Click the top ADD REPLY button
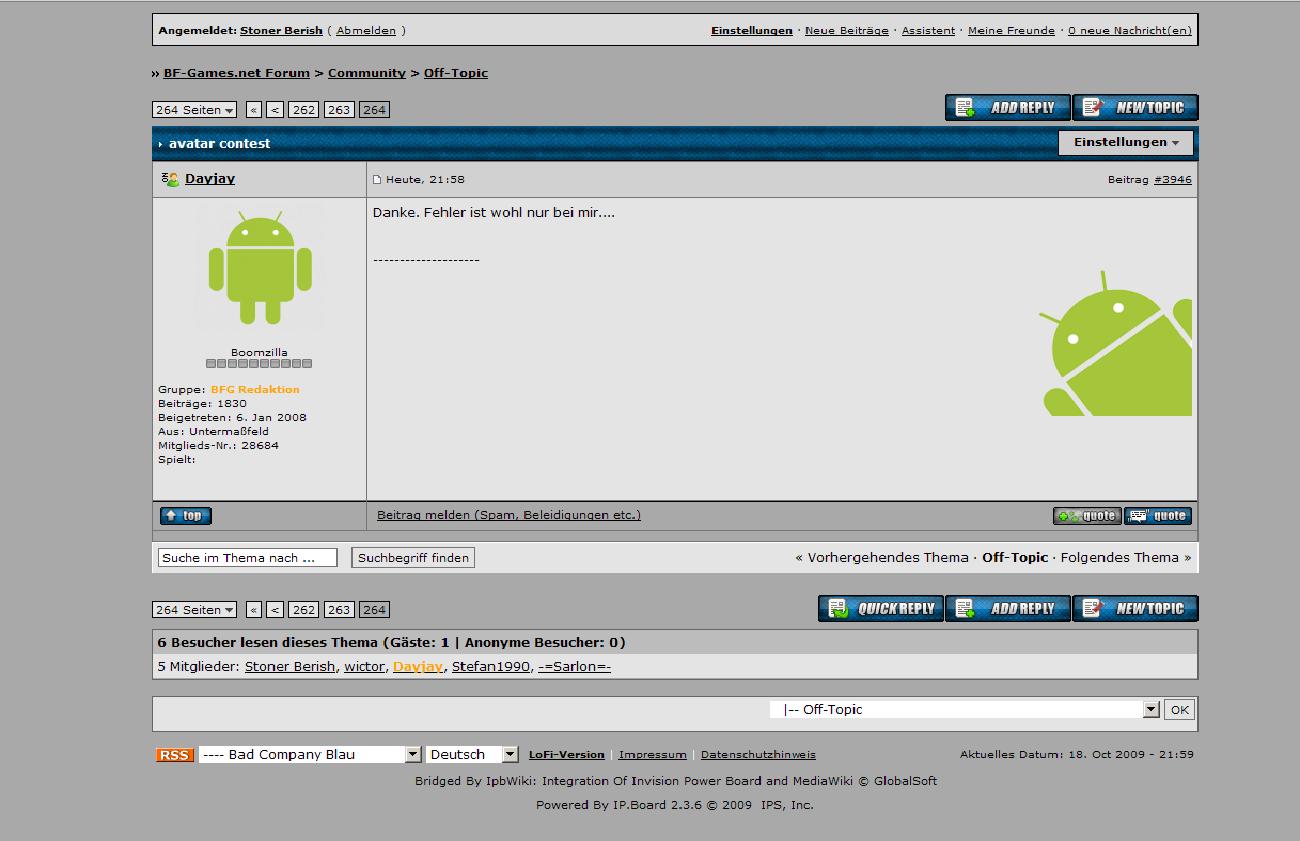This screenshot has width=1300, height=841. 1007,108
